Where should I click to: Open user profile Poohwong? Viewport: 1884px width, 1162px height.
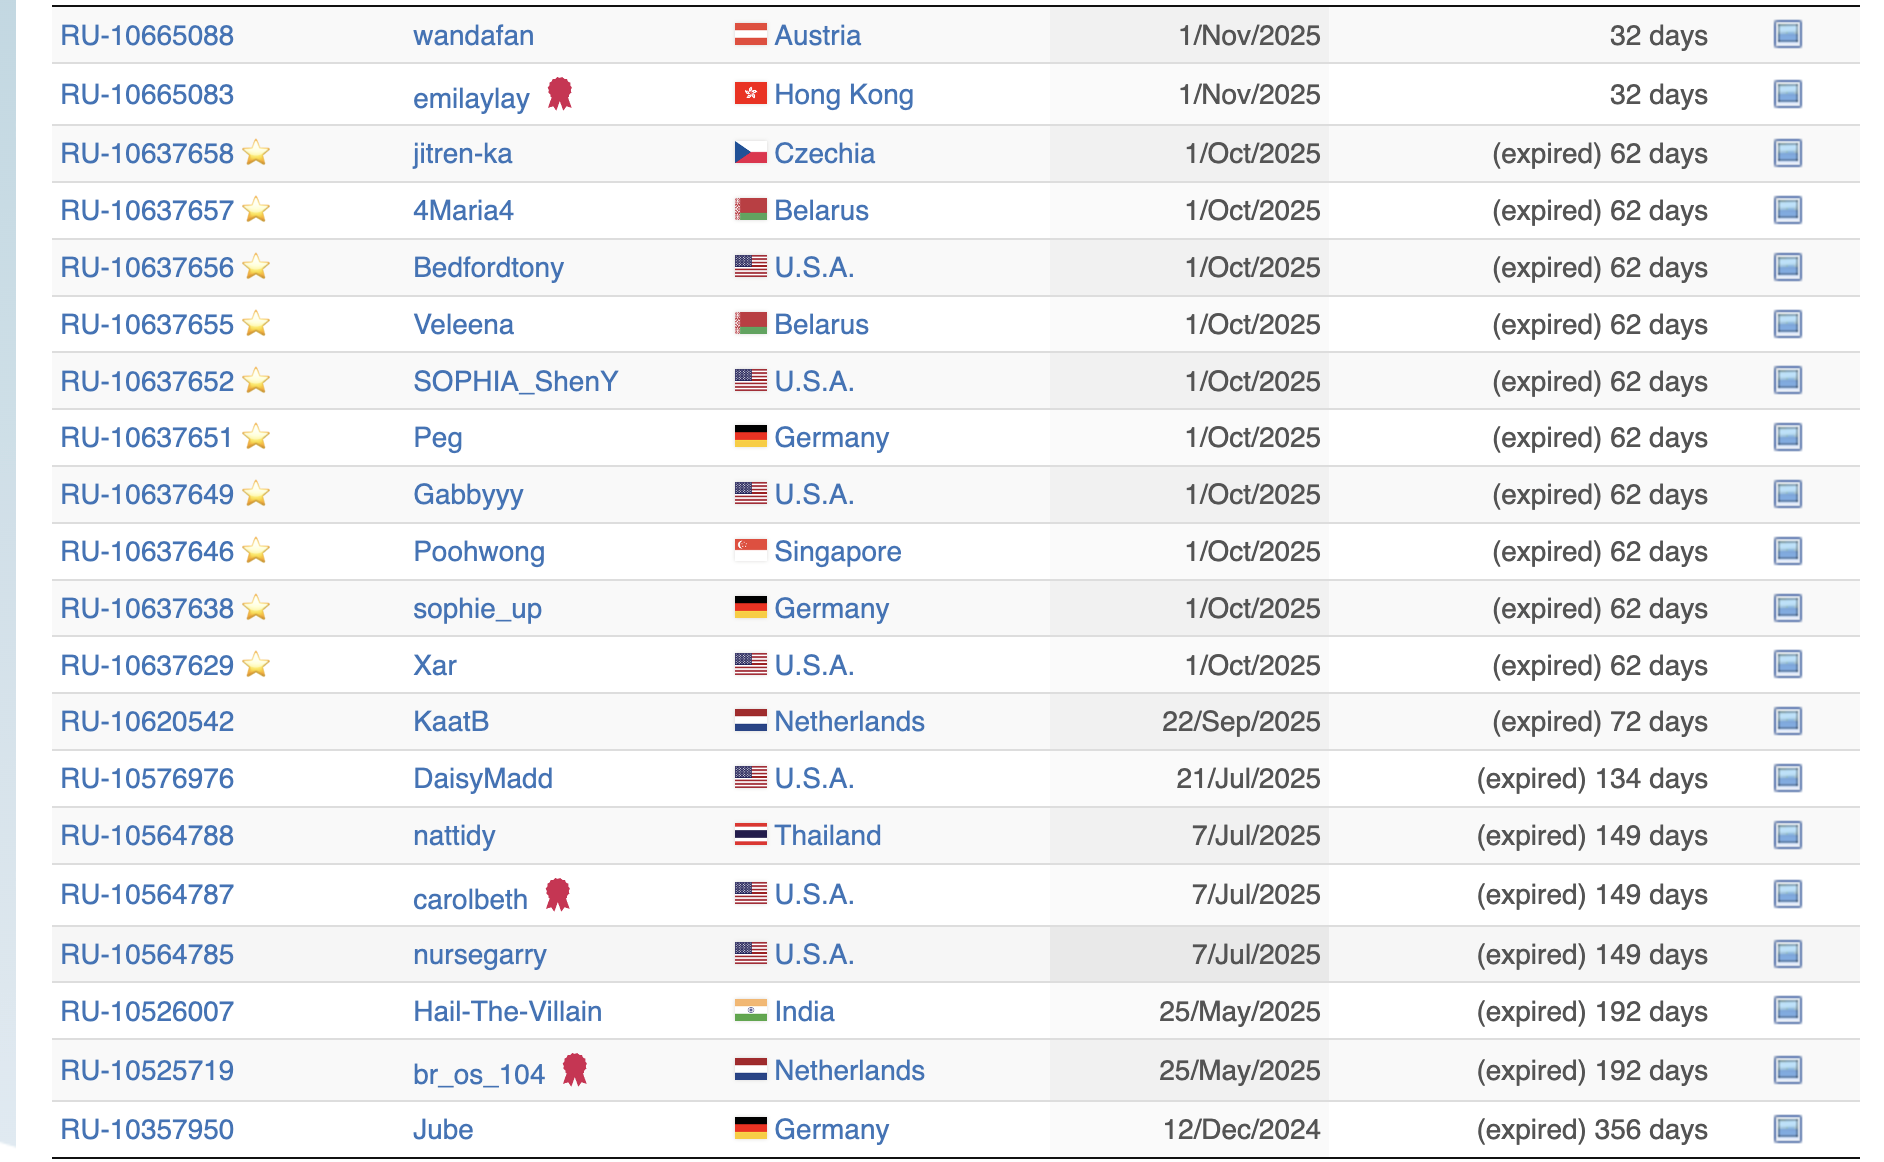pyautogui.click(x=479, y=551)
